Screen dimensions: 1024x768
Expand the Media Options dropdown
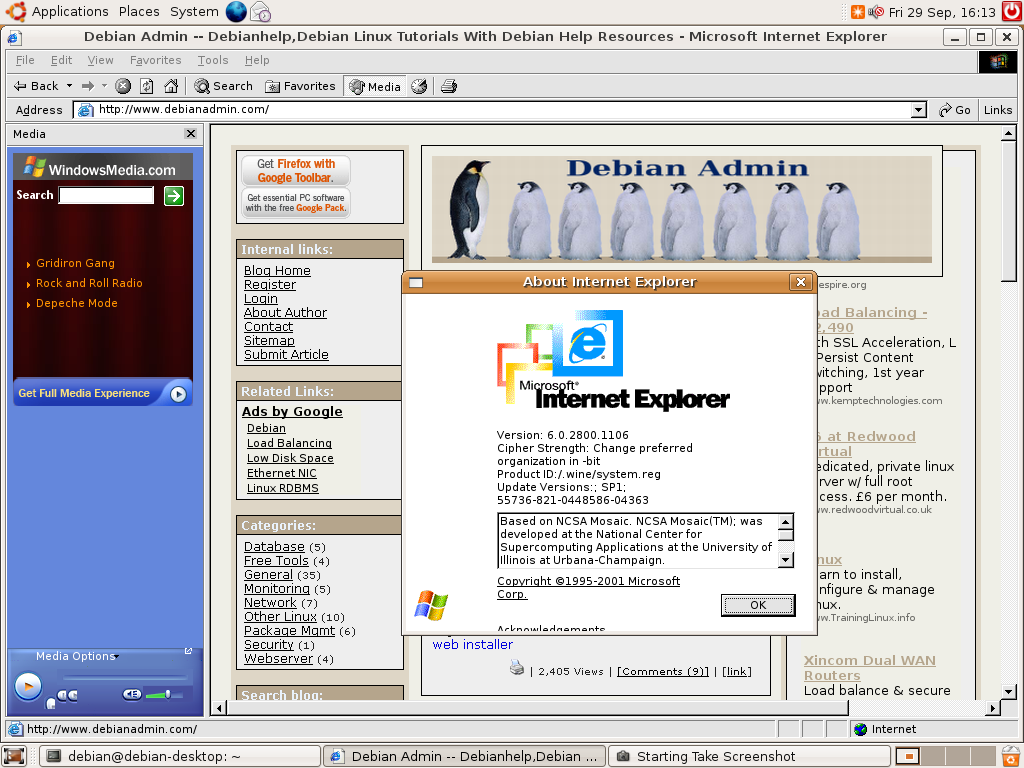(77, 656)
